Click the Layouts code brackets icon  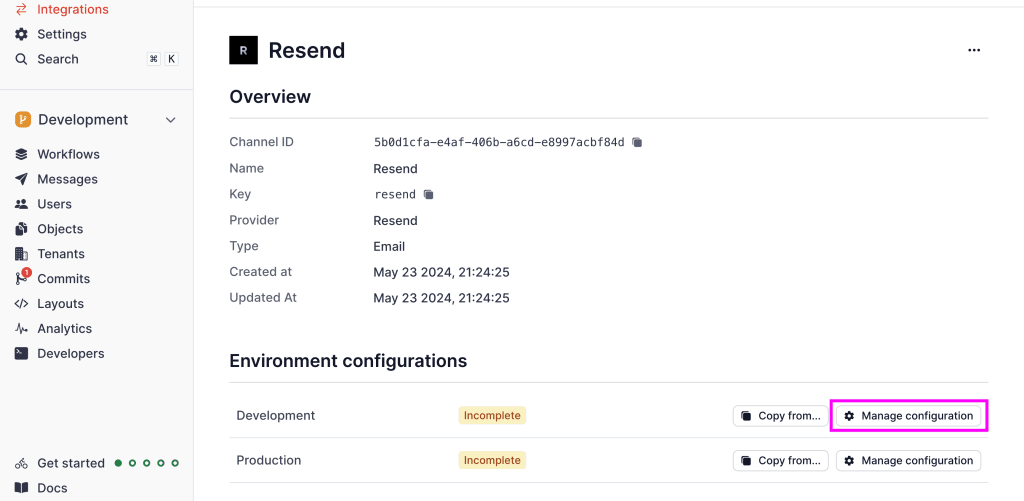pyautogui.click(x=22, y=304)
